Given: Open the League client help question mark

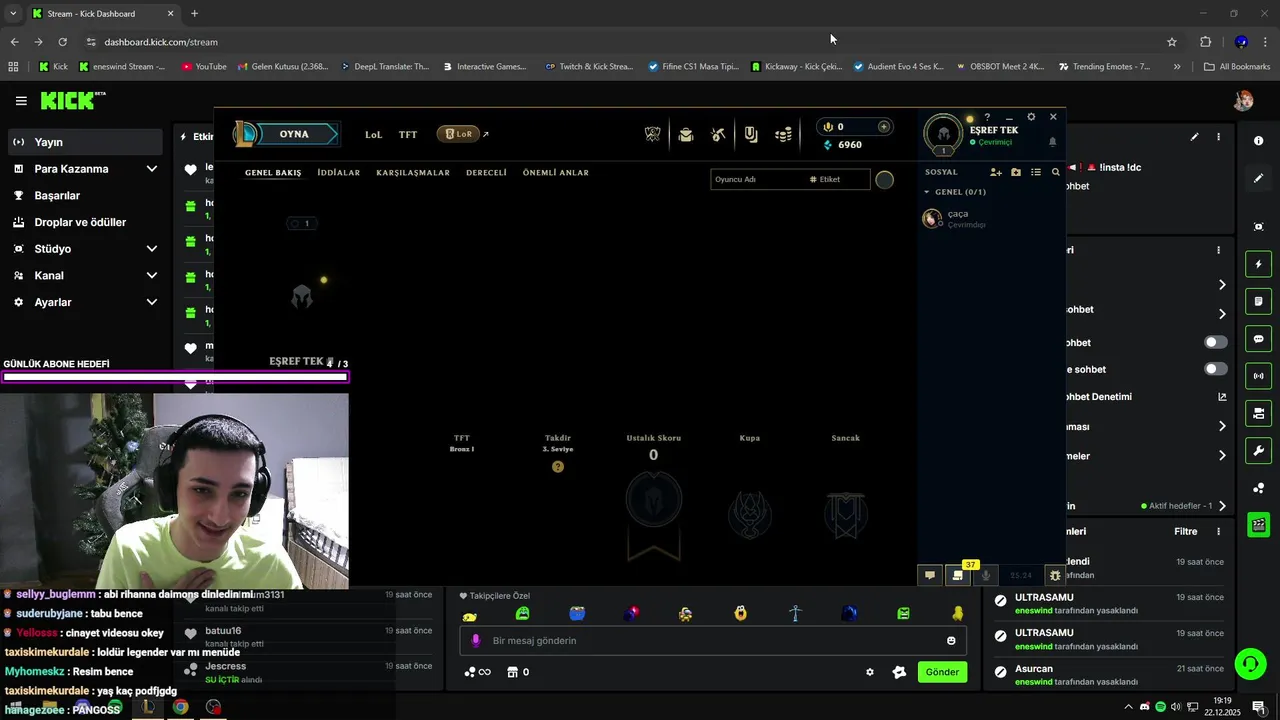Looking at the screenshot, I should pyautogui.click(x=987, y=117).
